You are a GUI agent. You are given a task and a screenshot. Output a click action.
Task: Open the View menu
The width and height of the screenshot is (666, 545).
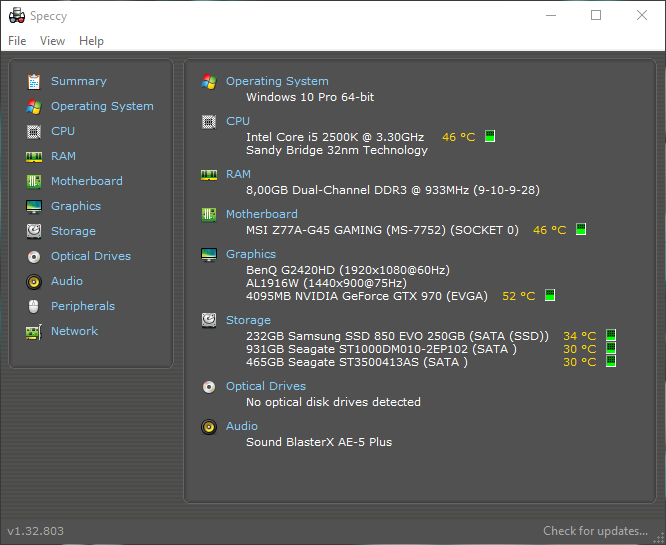(x=52, y=41)
